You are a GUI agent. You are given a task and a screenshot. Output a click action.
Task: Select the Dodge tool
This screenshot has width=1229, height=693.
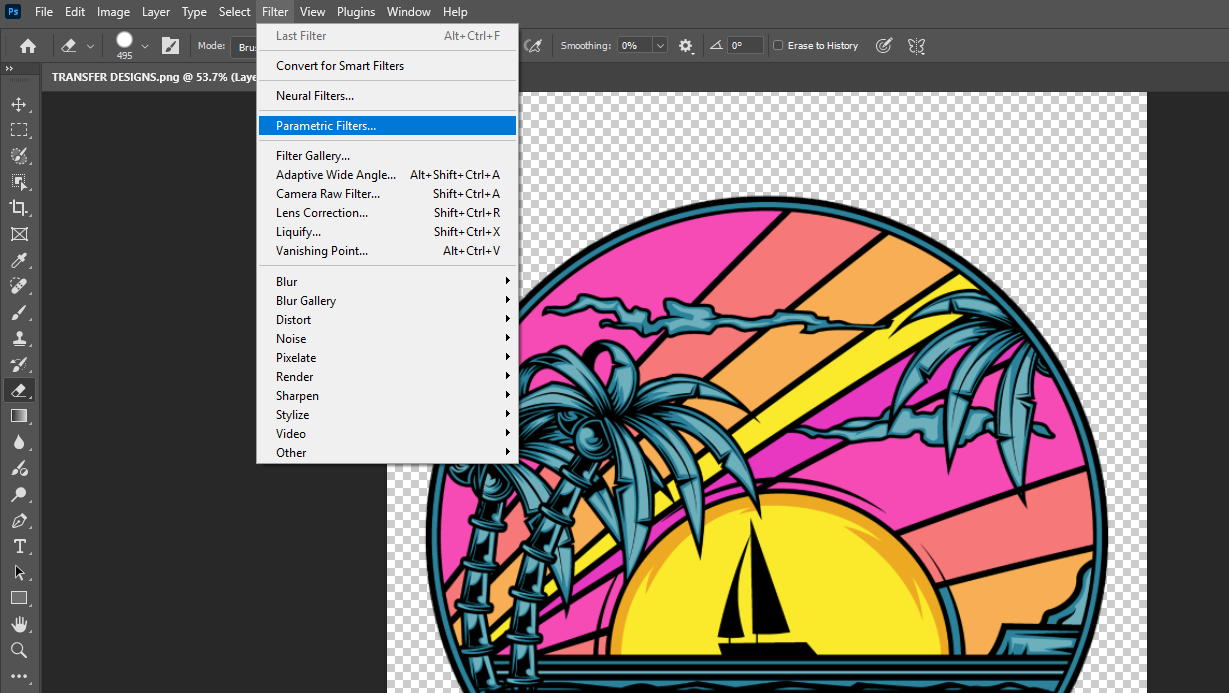coord(19,494)
